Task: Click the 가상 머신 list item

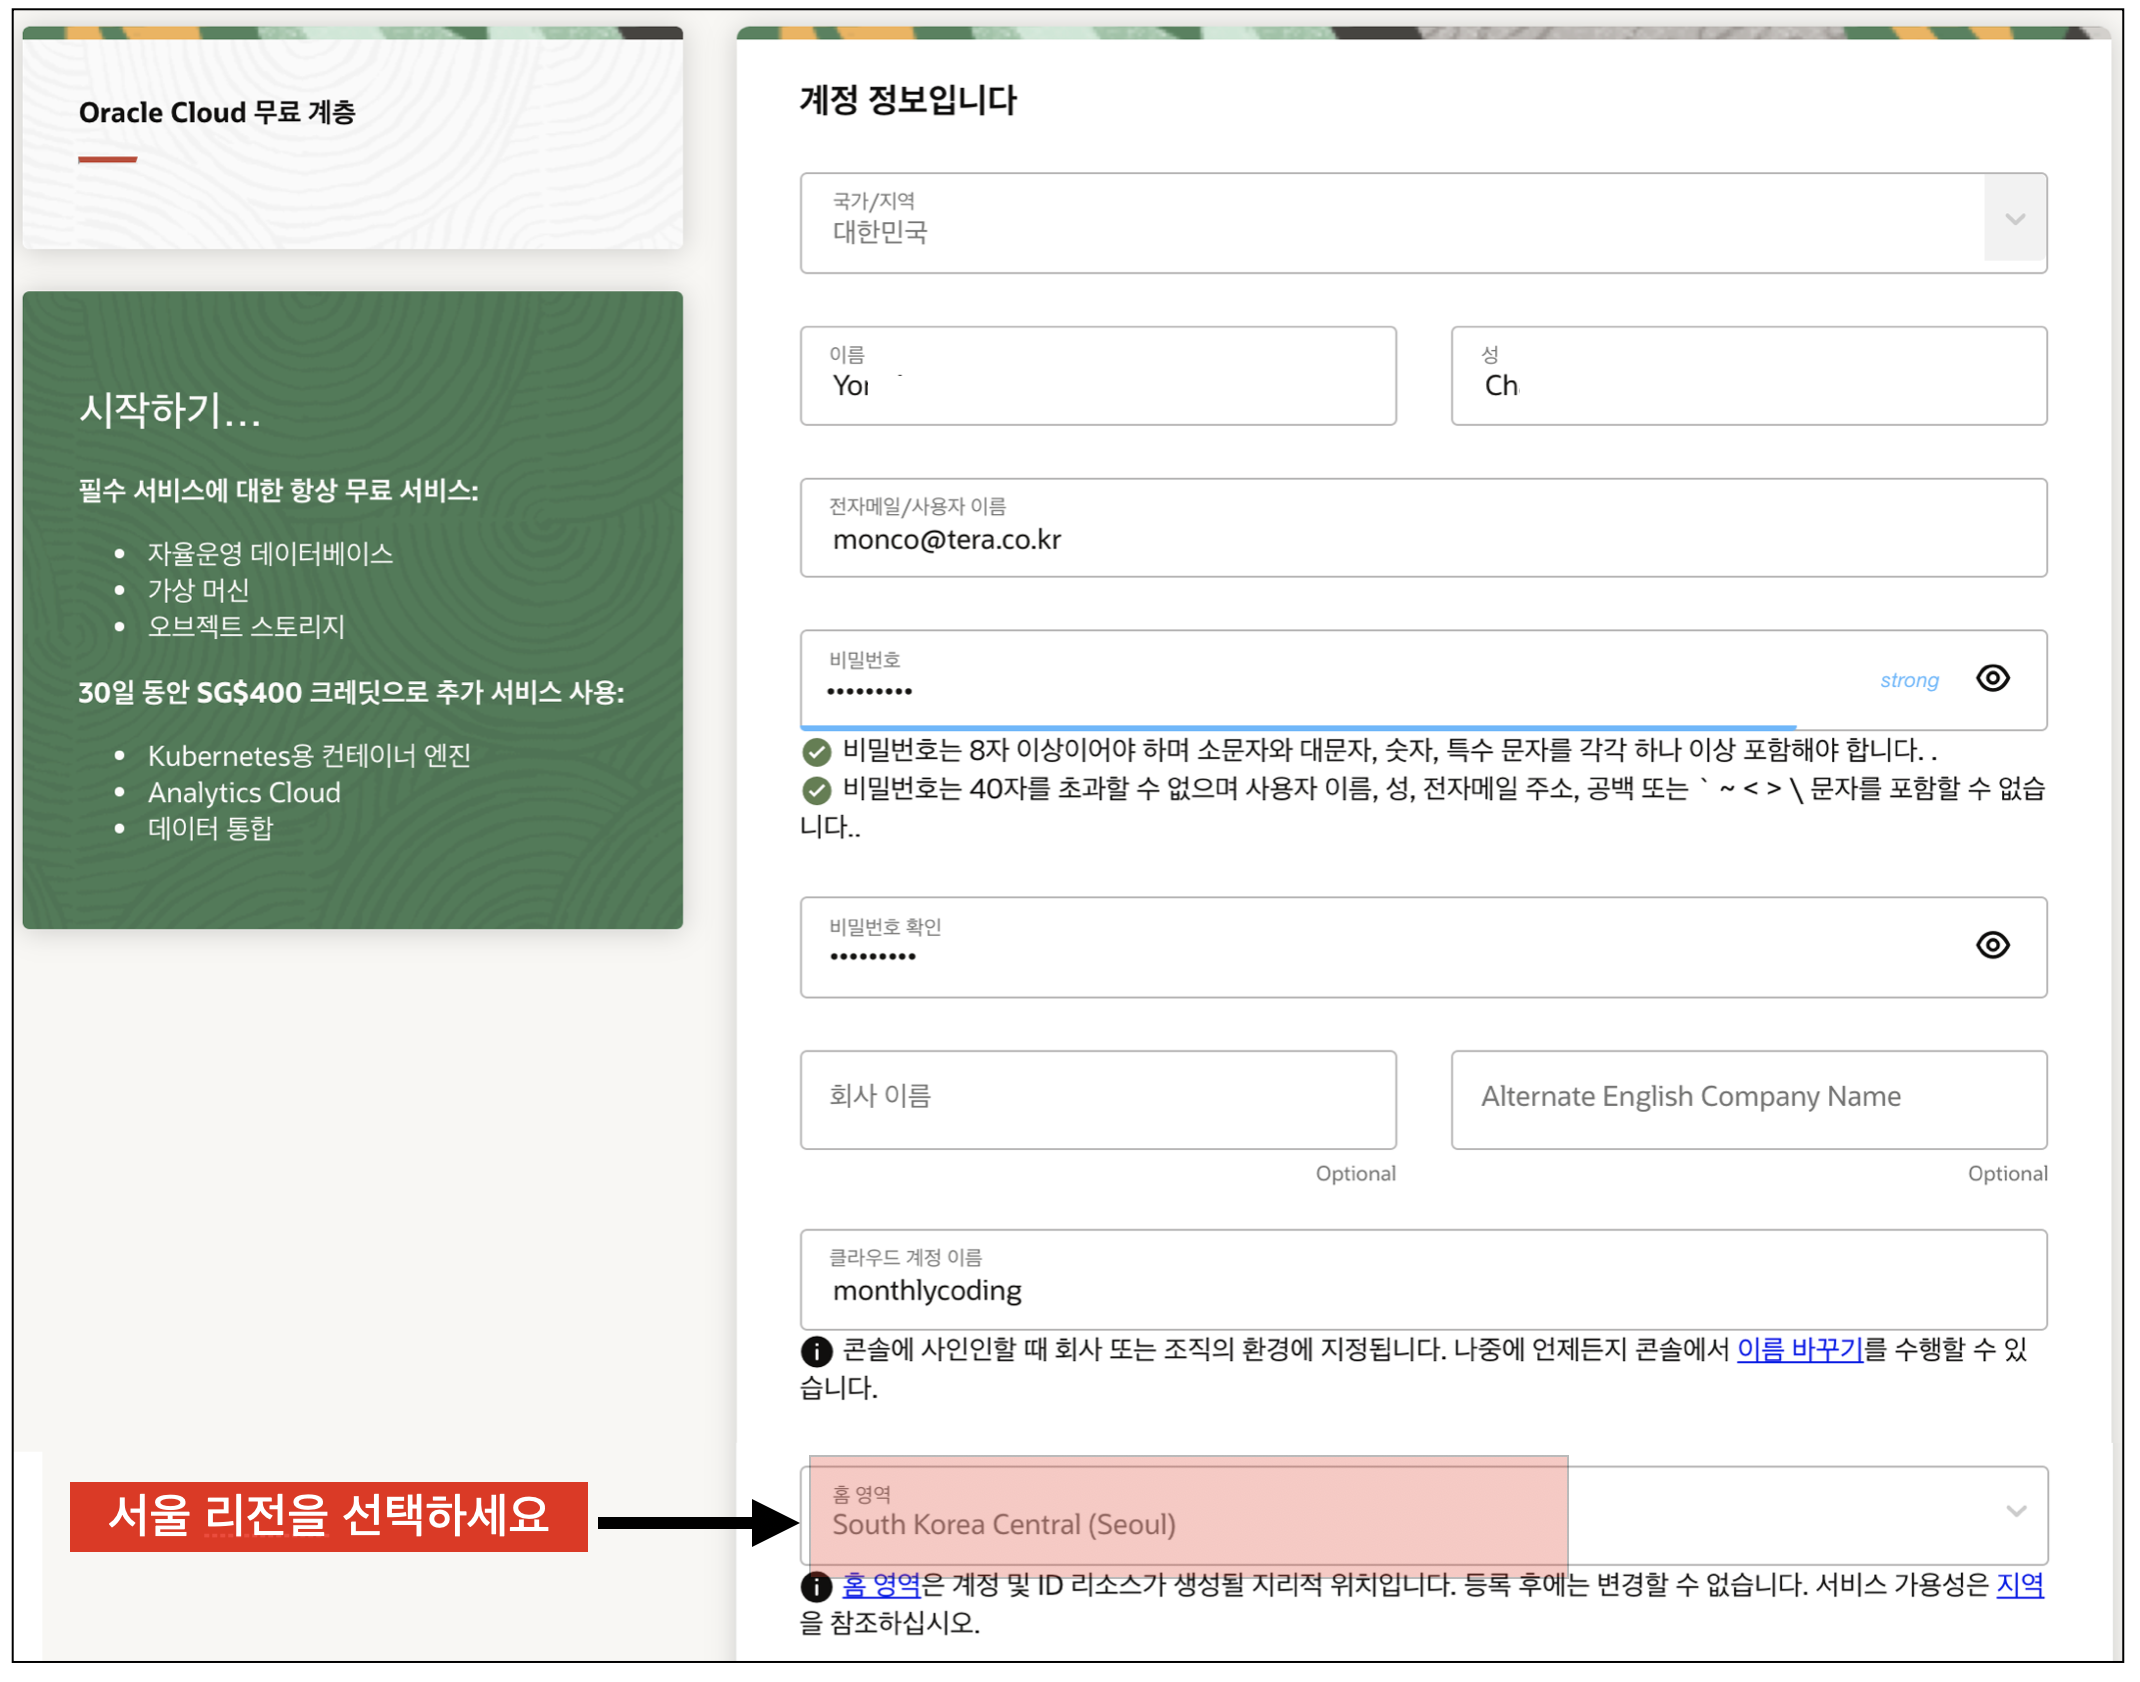Action: click(x=198, y=590)
